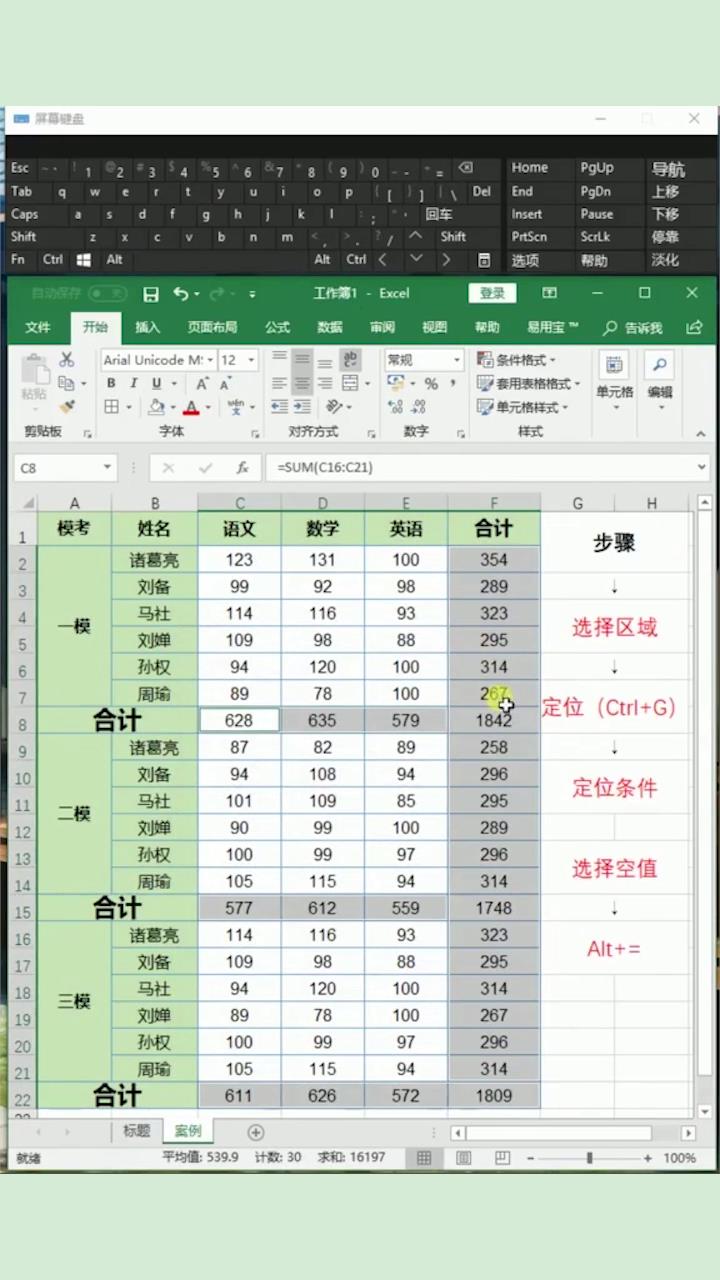Open the 套用表格格式 dropdown
Screen dimensions: 720x1280
click(529, 384)
